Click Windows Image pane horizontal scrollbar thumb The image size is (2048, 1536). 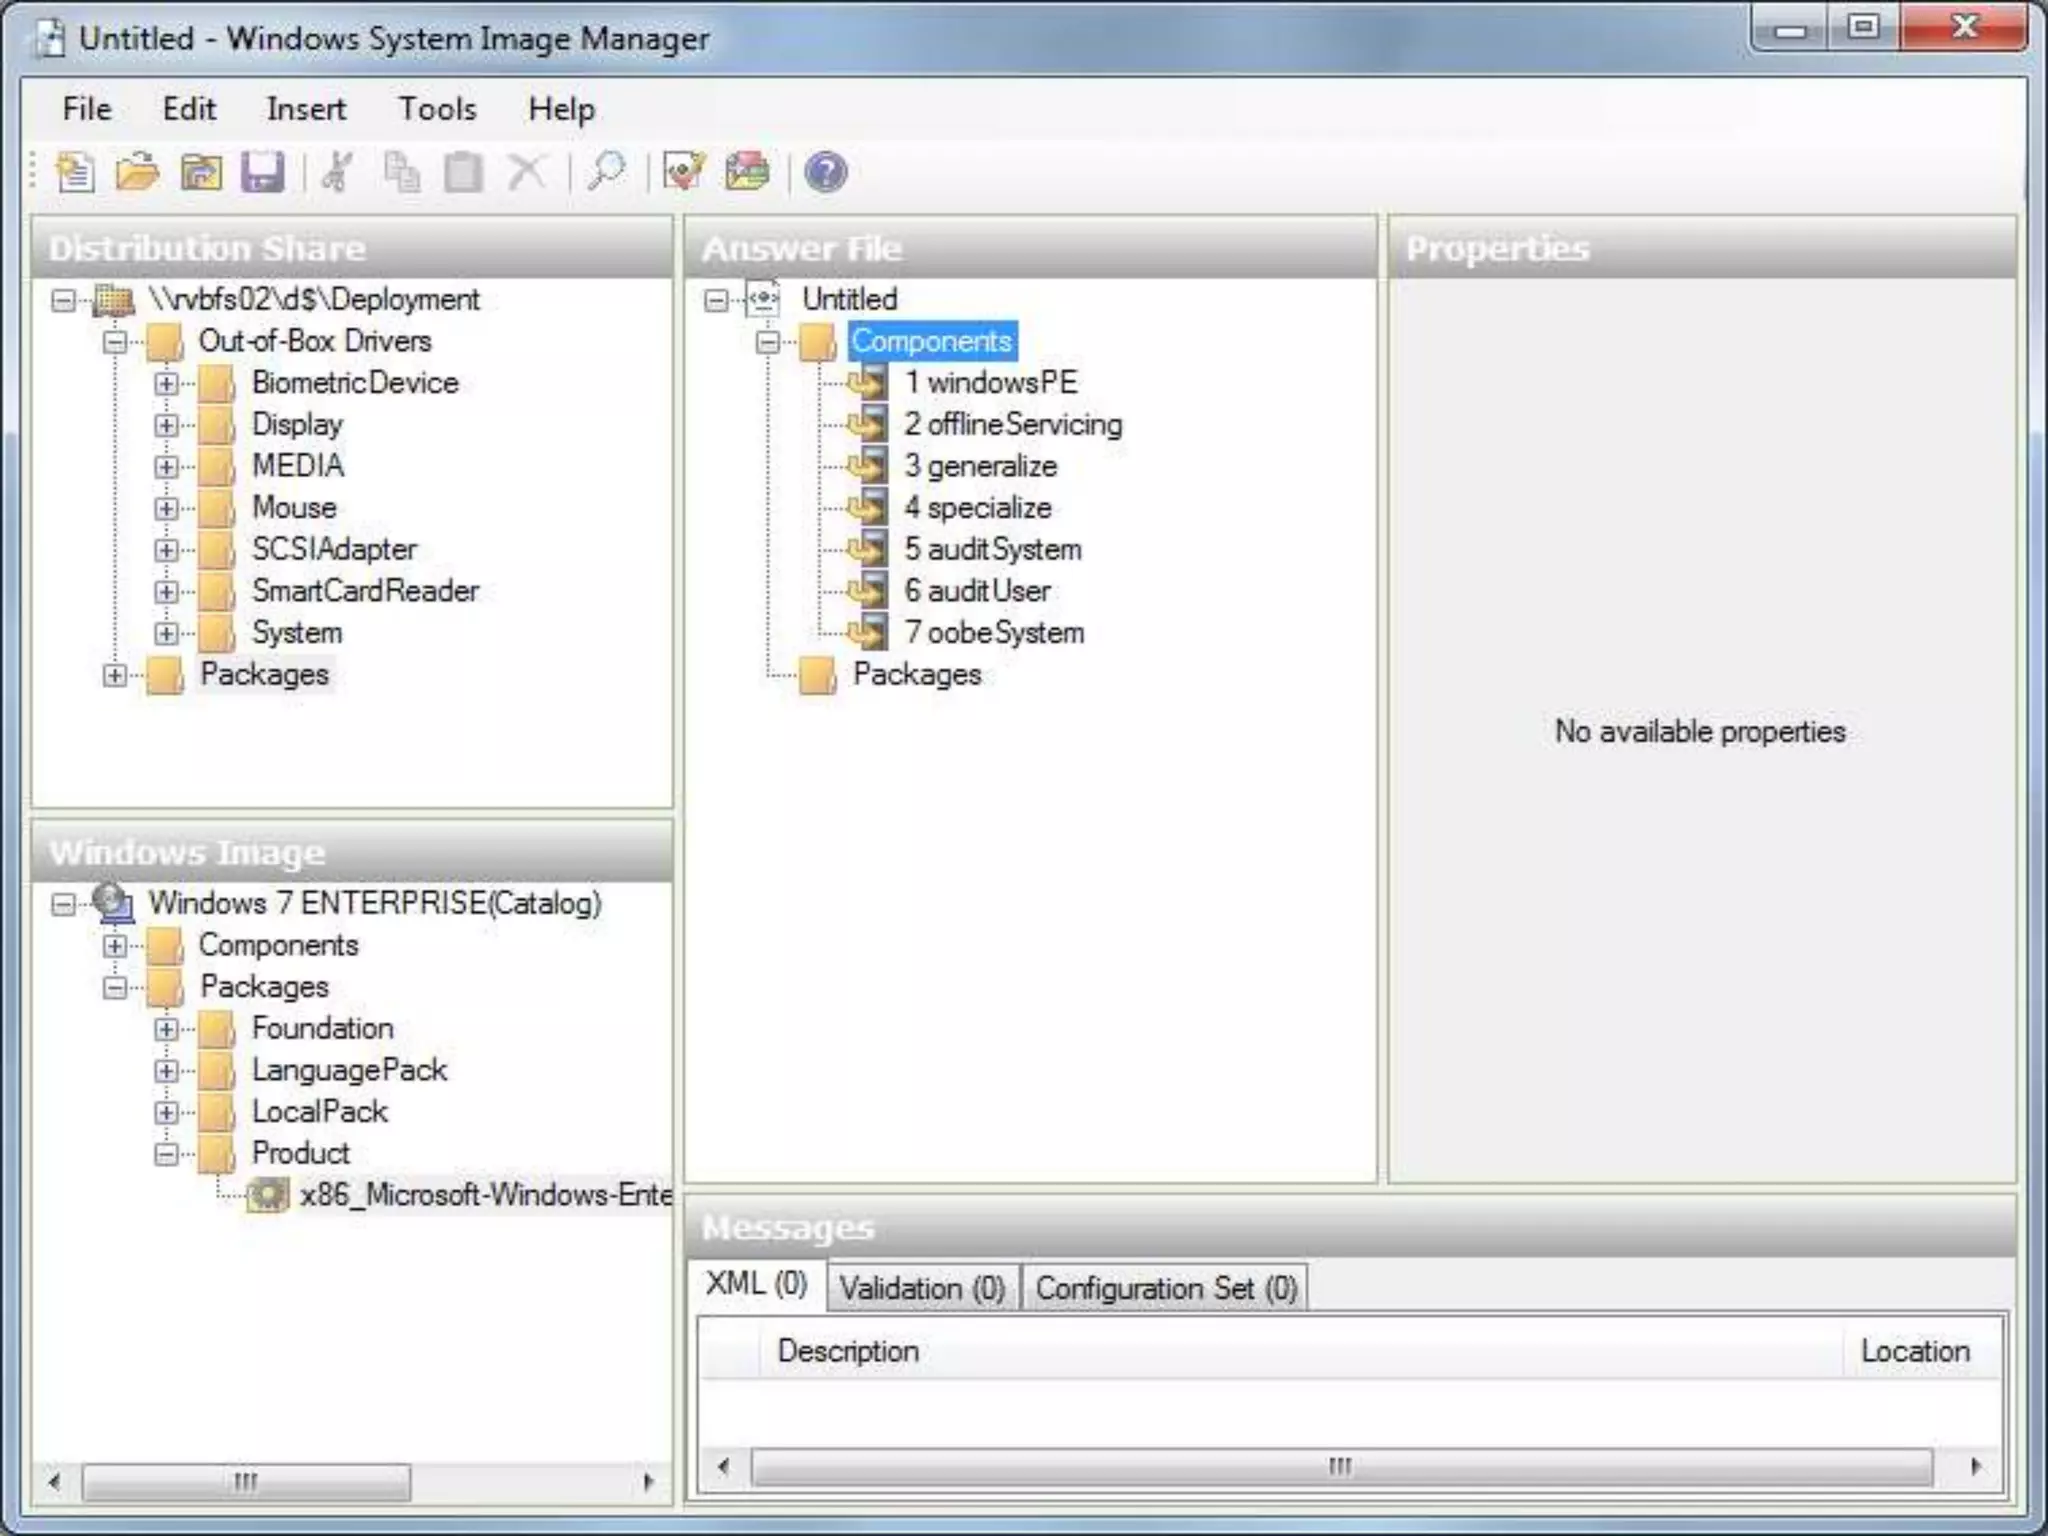point(246,1481)
